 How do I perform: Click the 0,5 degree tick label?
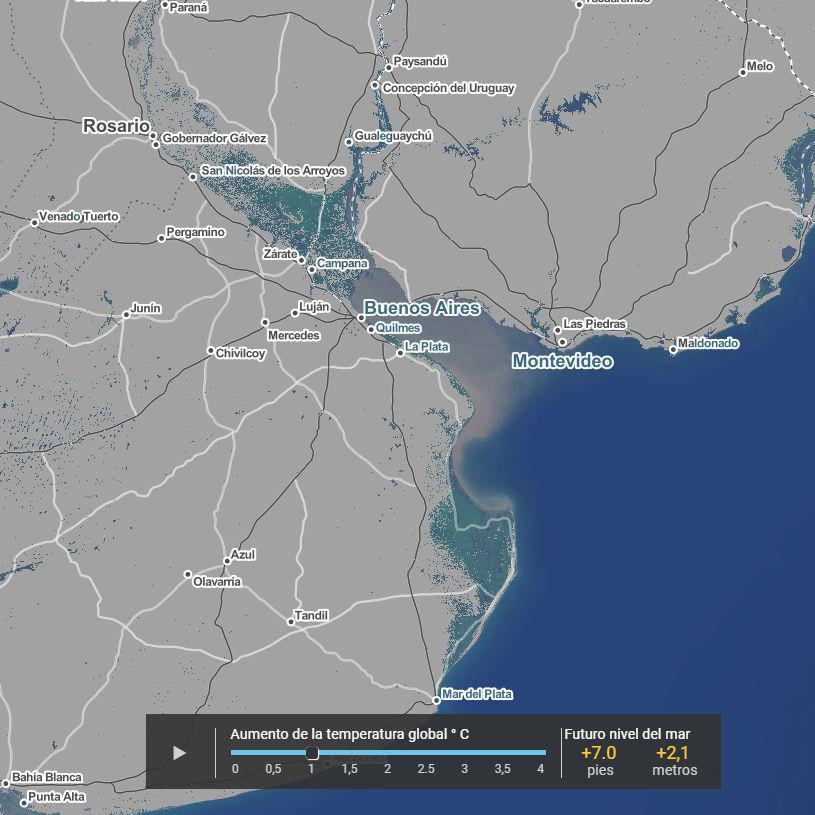[x=273, y=768]
